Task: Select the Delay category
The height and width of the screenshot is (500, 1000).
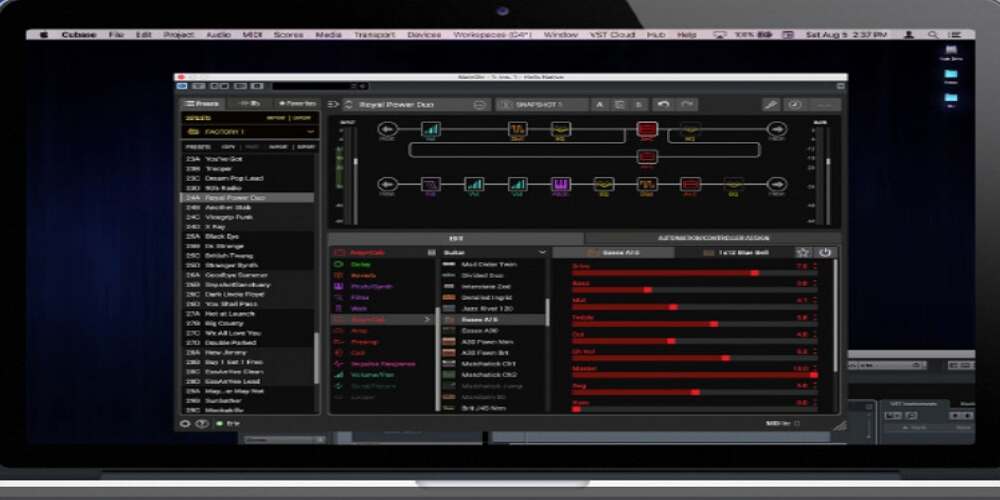Action: (x=360, y=265)
